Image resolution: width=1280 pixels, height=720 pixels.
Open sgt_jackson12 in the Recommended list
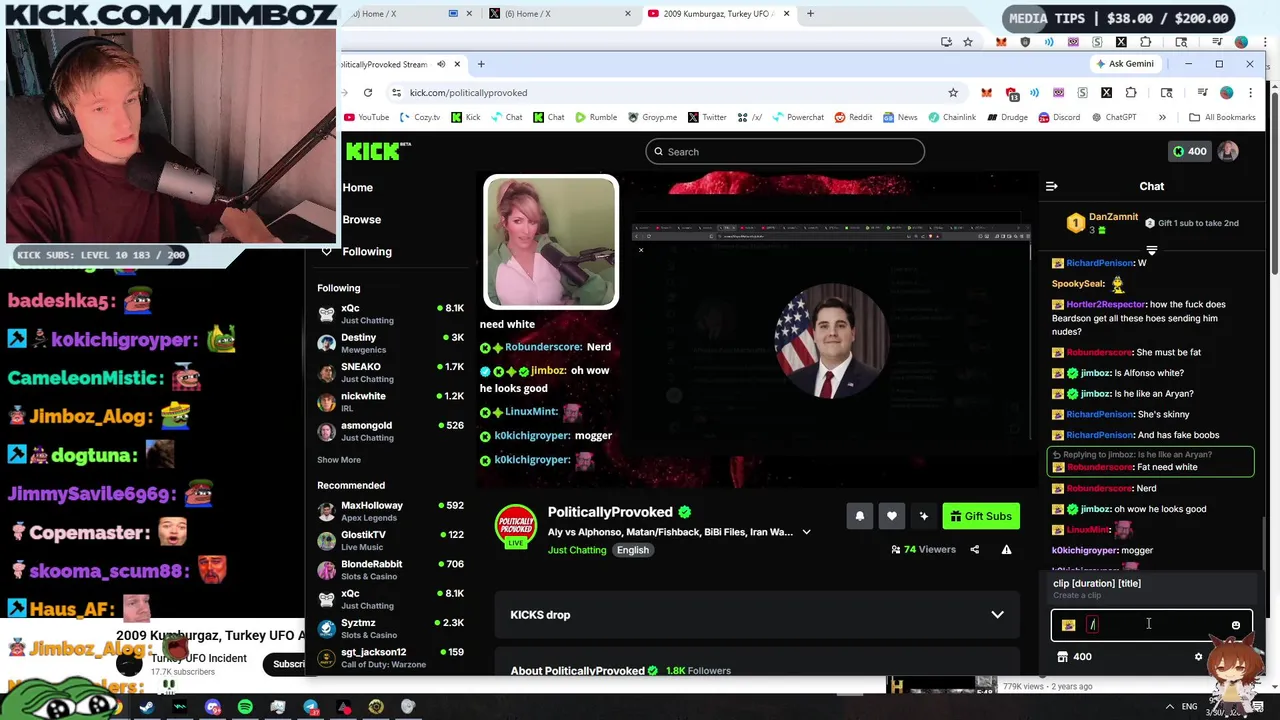click(390, 657)
